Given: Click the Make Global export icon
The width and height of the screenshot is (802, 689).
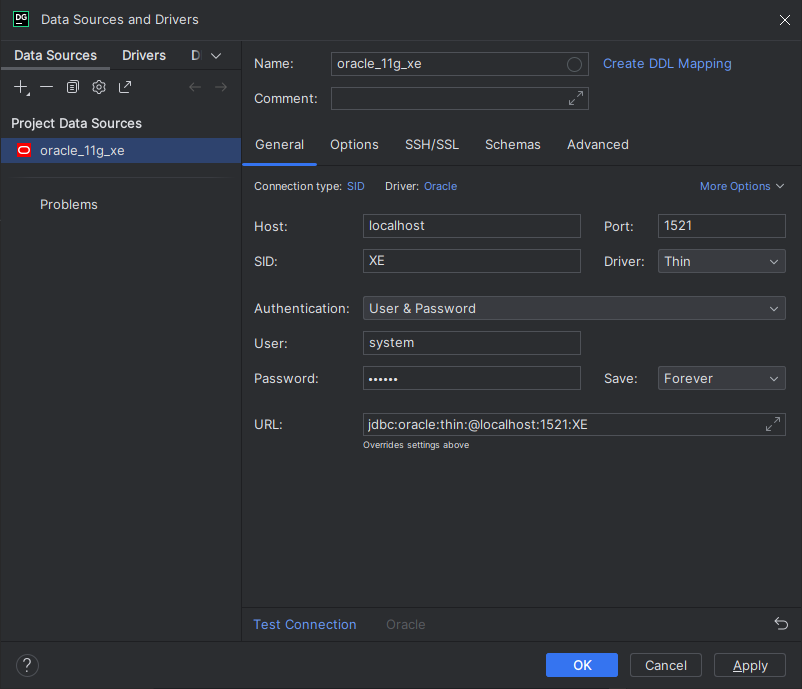Looking at the screenshot, I should [125, 87].
